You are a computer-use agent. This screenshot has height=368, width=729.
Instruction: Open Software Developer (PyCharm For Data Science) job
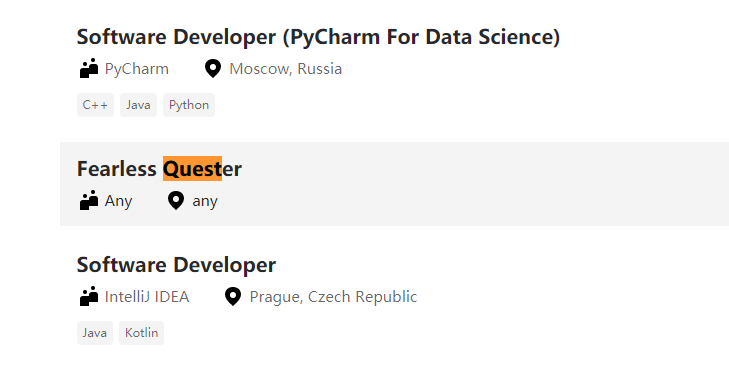click(318, 37)
